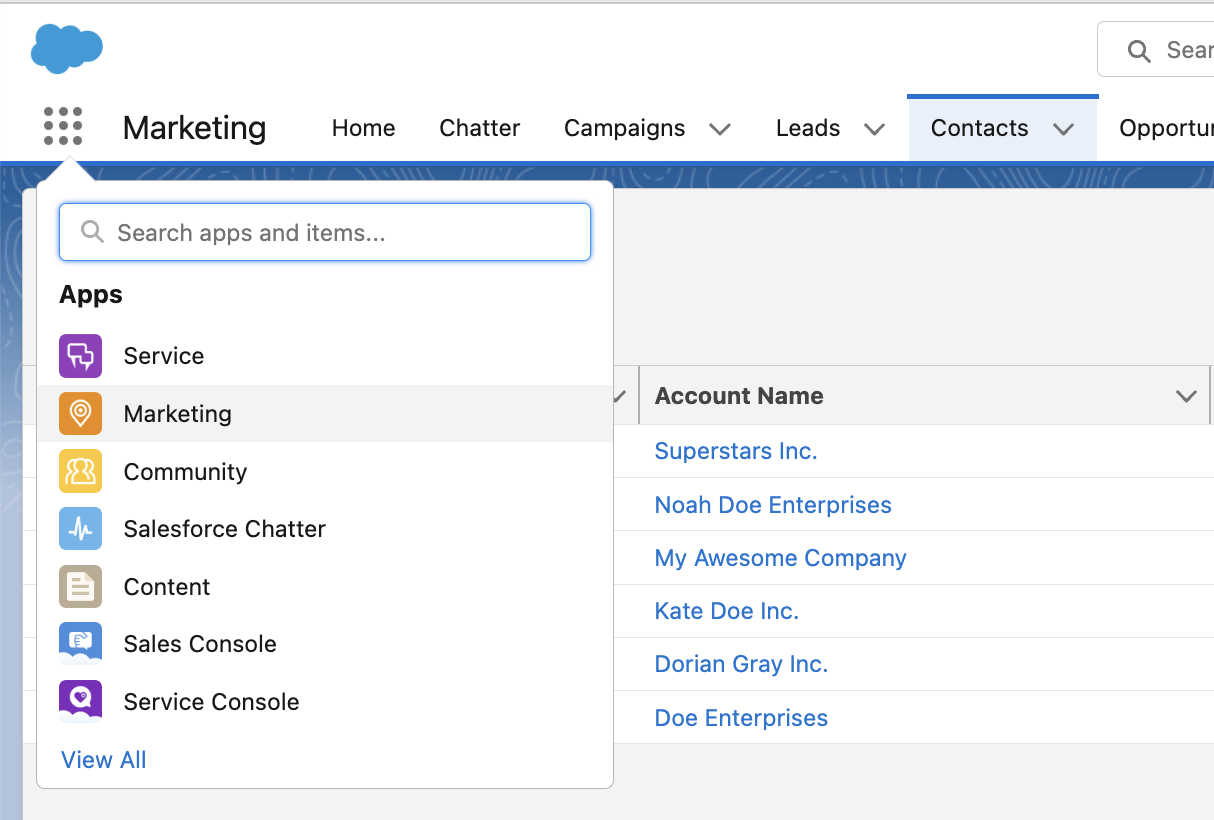Select the Service app icon
This screenshot has width=1214, height=820.
(x=80, y=356)
